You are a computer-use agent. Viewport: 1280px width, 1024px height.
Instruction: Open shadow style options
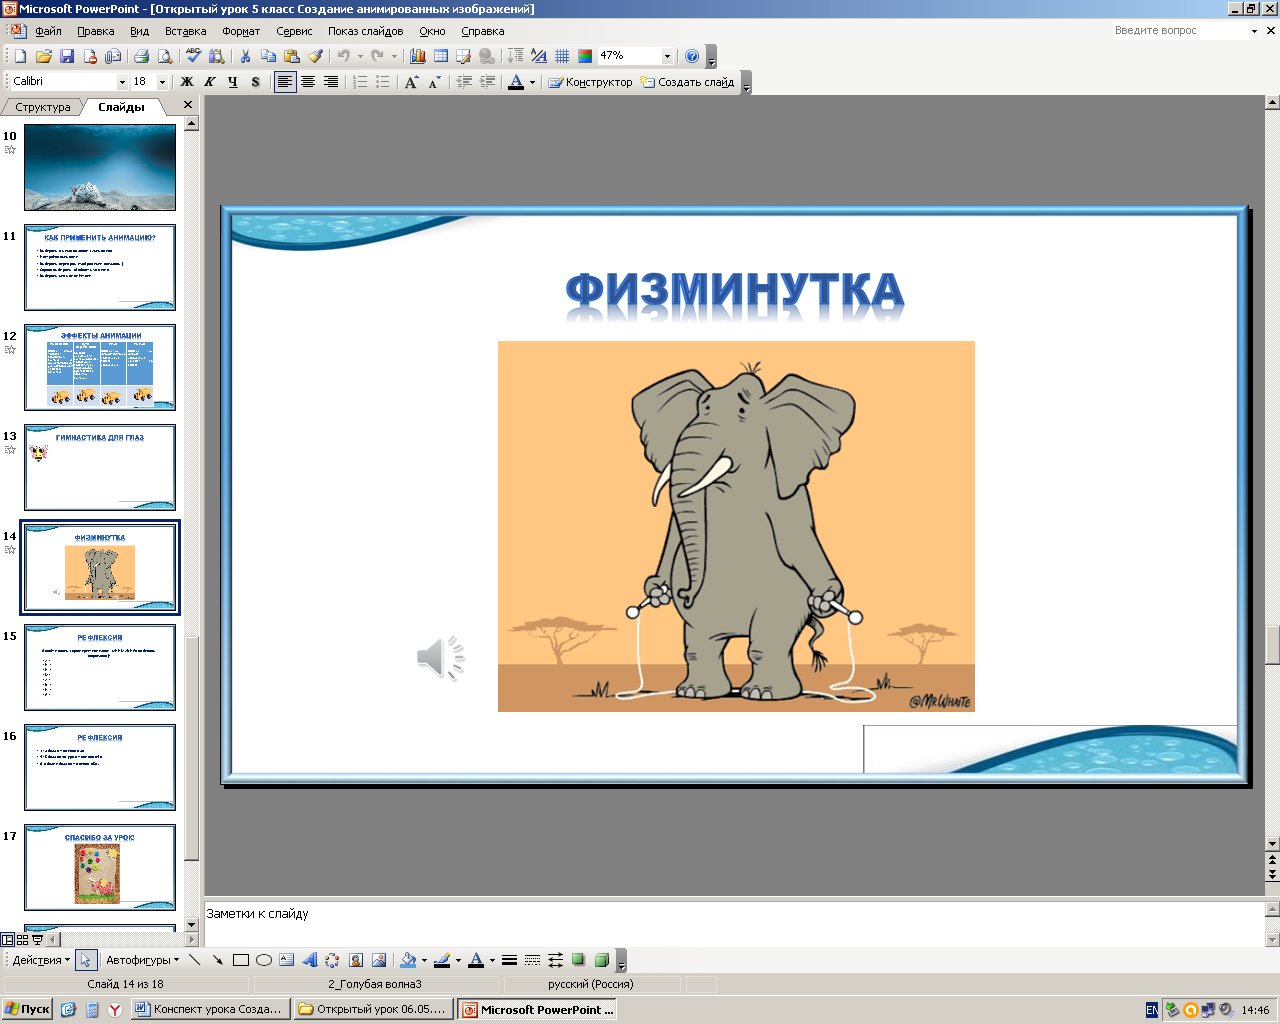pyautogui.click(x=578, y=960)
